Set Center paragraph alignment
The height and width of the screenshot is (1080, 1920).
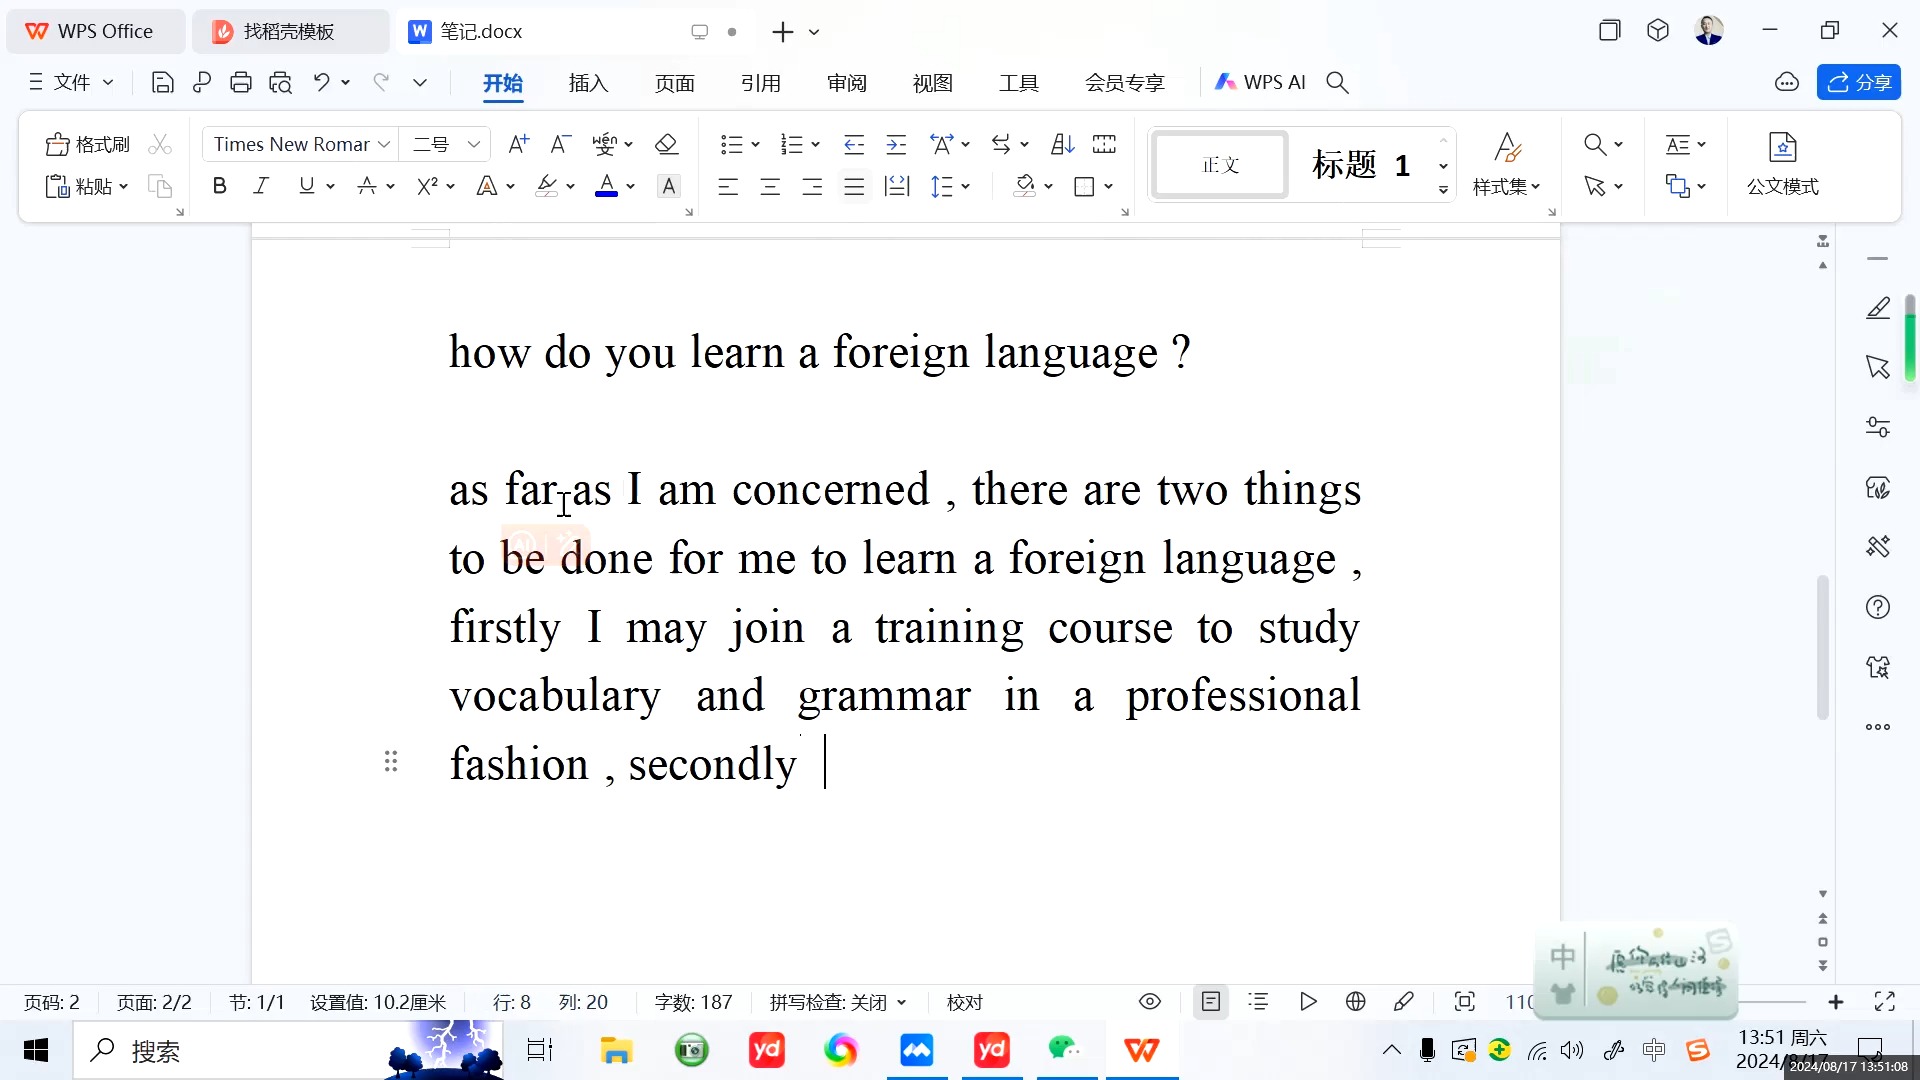click(x=770, y=187)
